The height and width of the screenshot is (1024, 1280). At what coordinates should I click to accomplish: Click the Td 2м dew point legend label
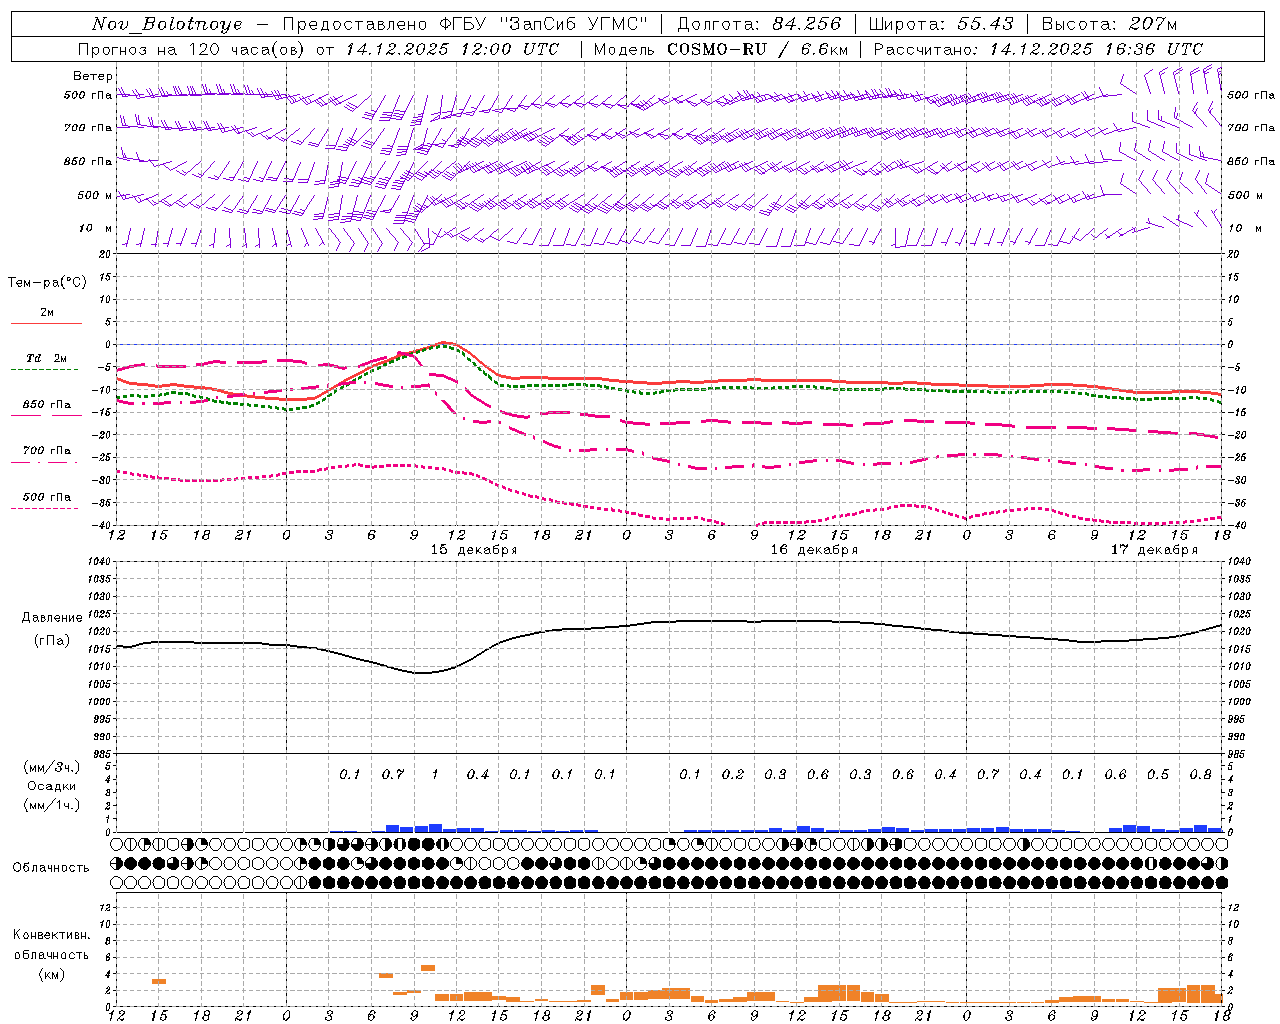46,358
